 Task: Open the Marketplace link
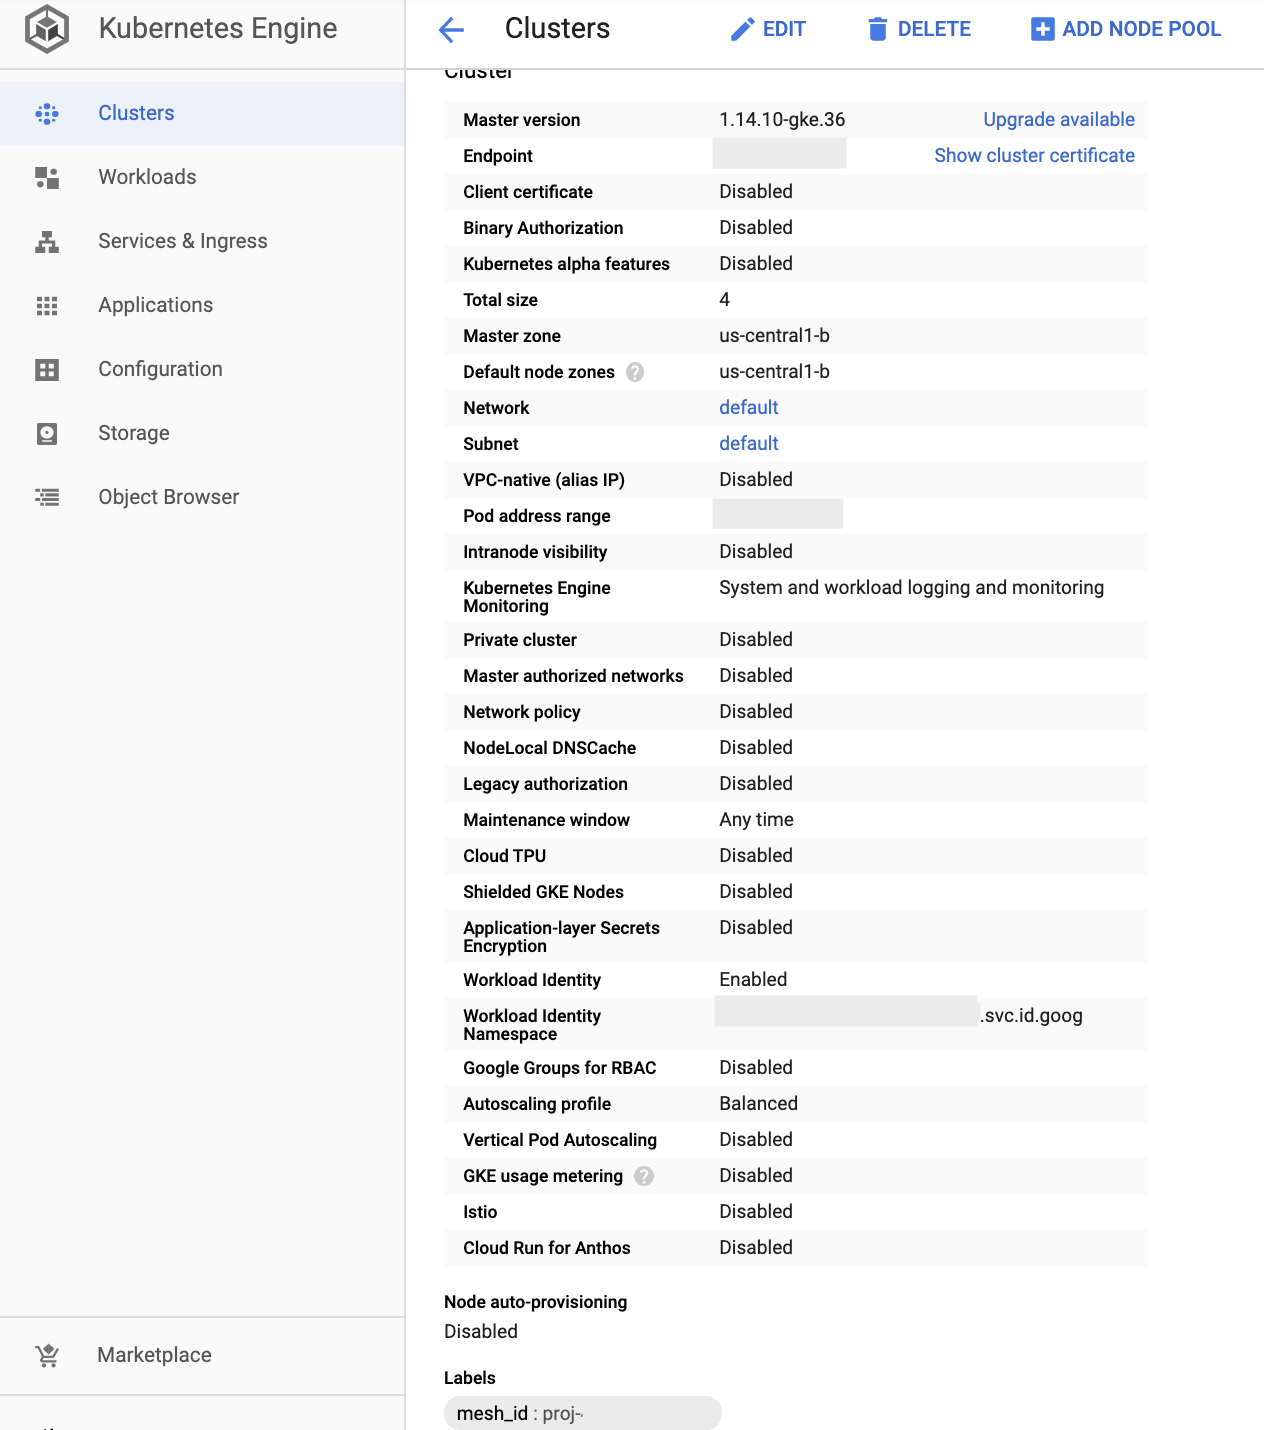pos(202,1356)
